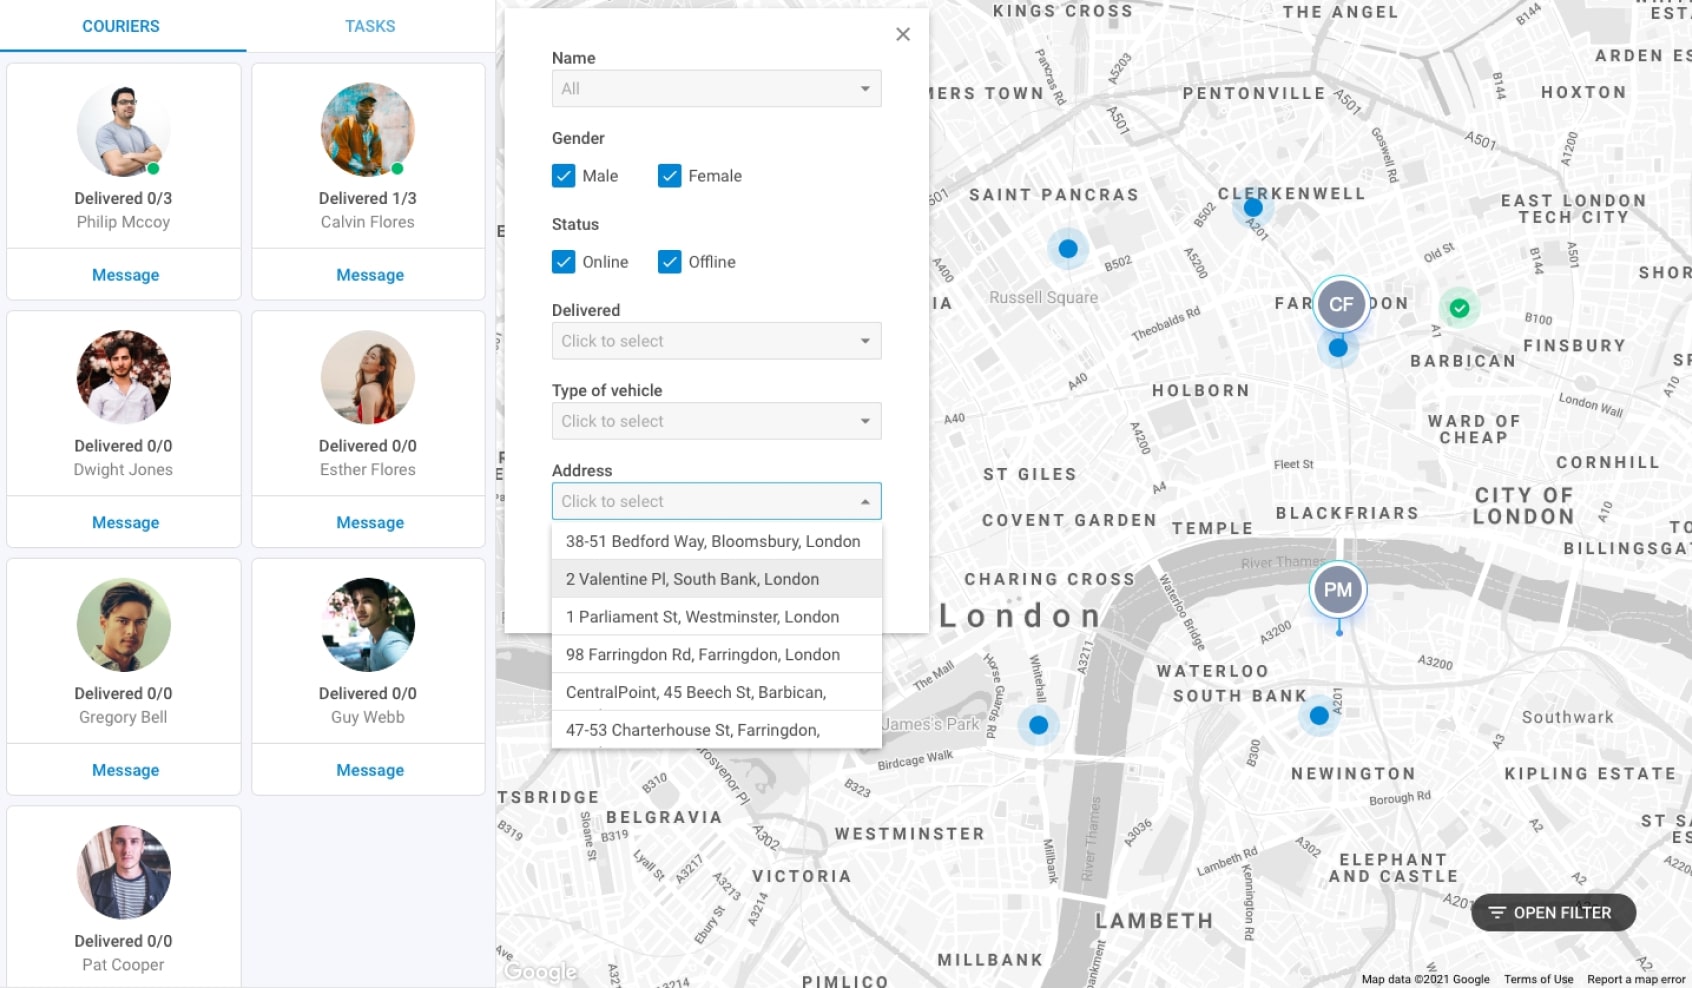Viewport: 1692px width, 988px height.
Task: Open Calvin Flores' profile photo
Action: 368,130
